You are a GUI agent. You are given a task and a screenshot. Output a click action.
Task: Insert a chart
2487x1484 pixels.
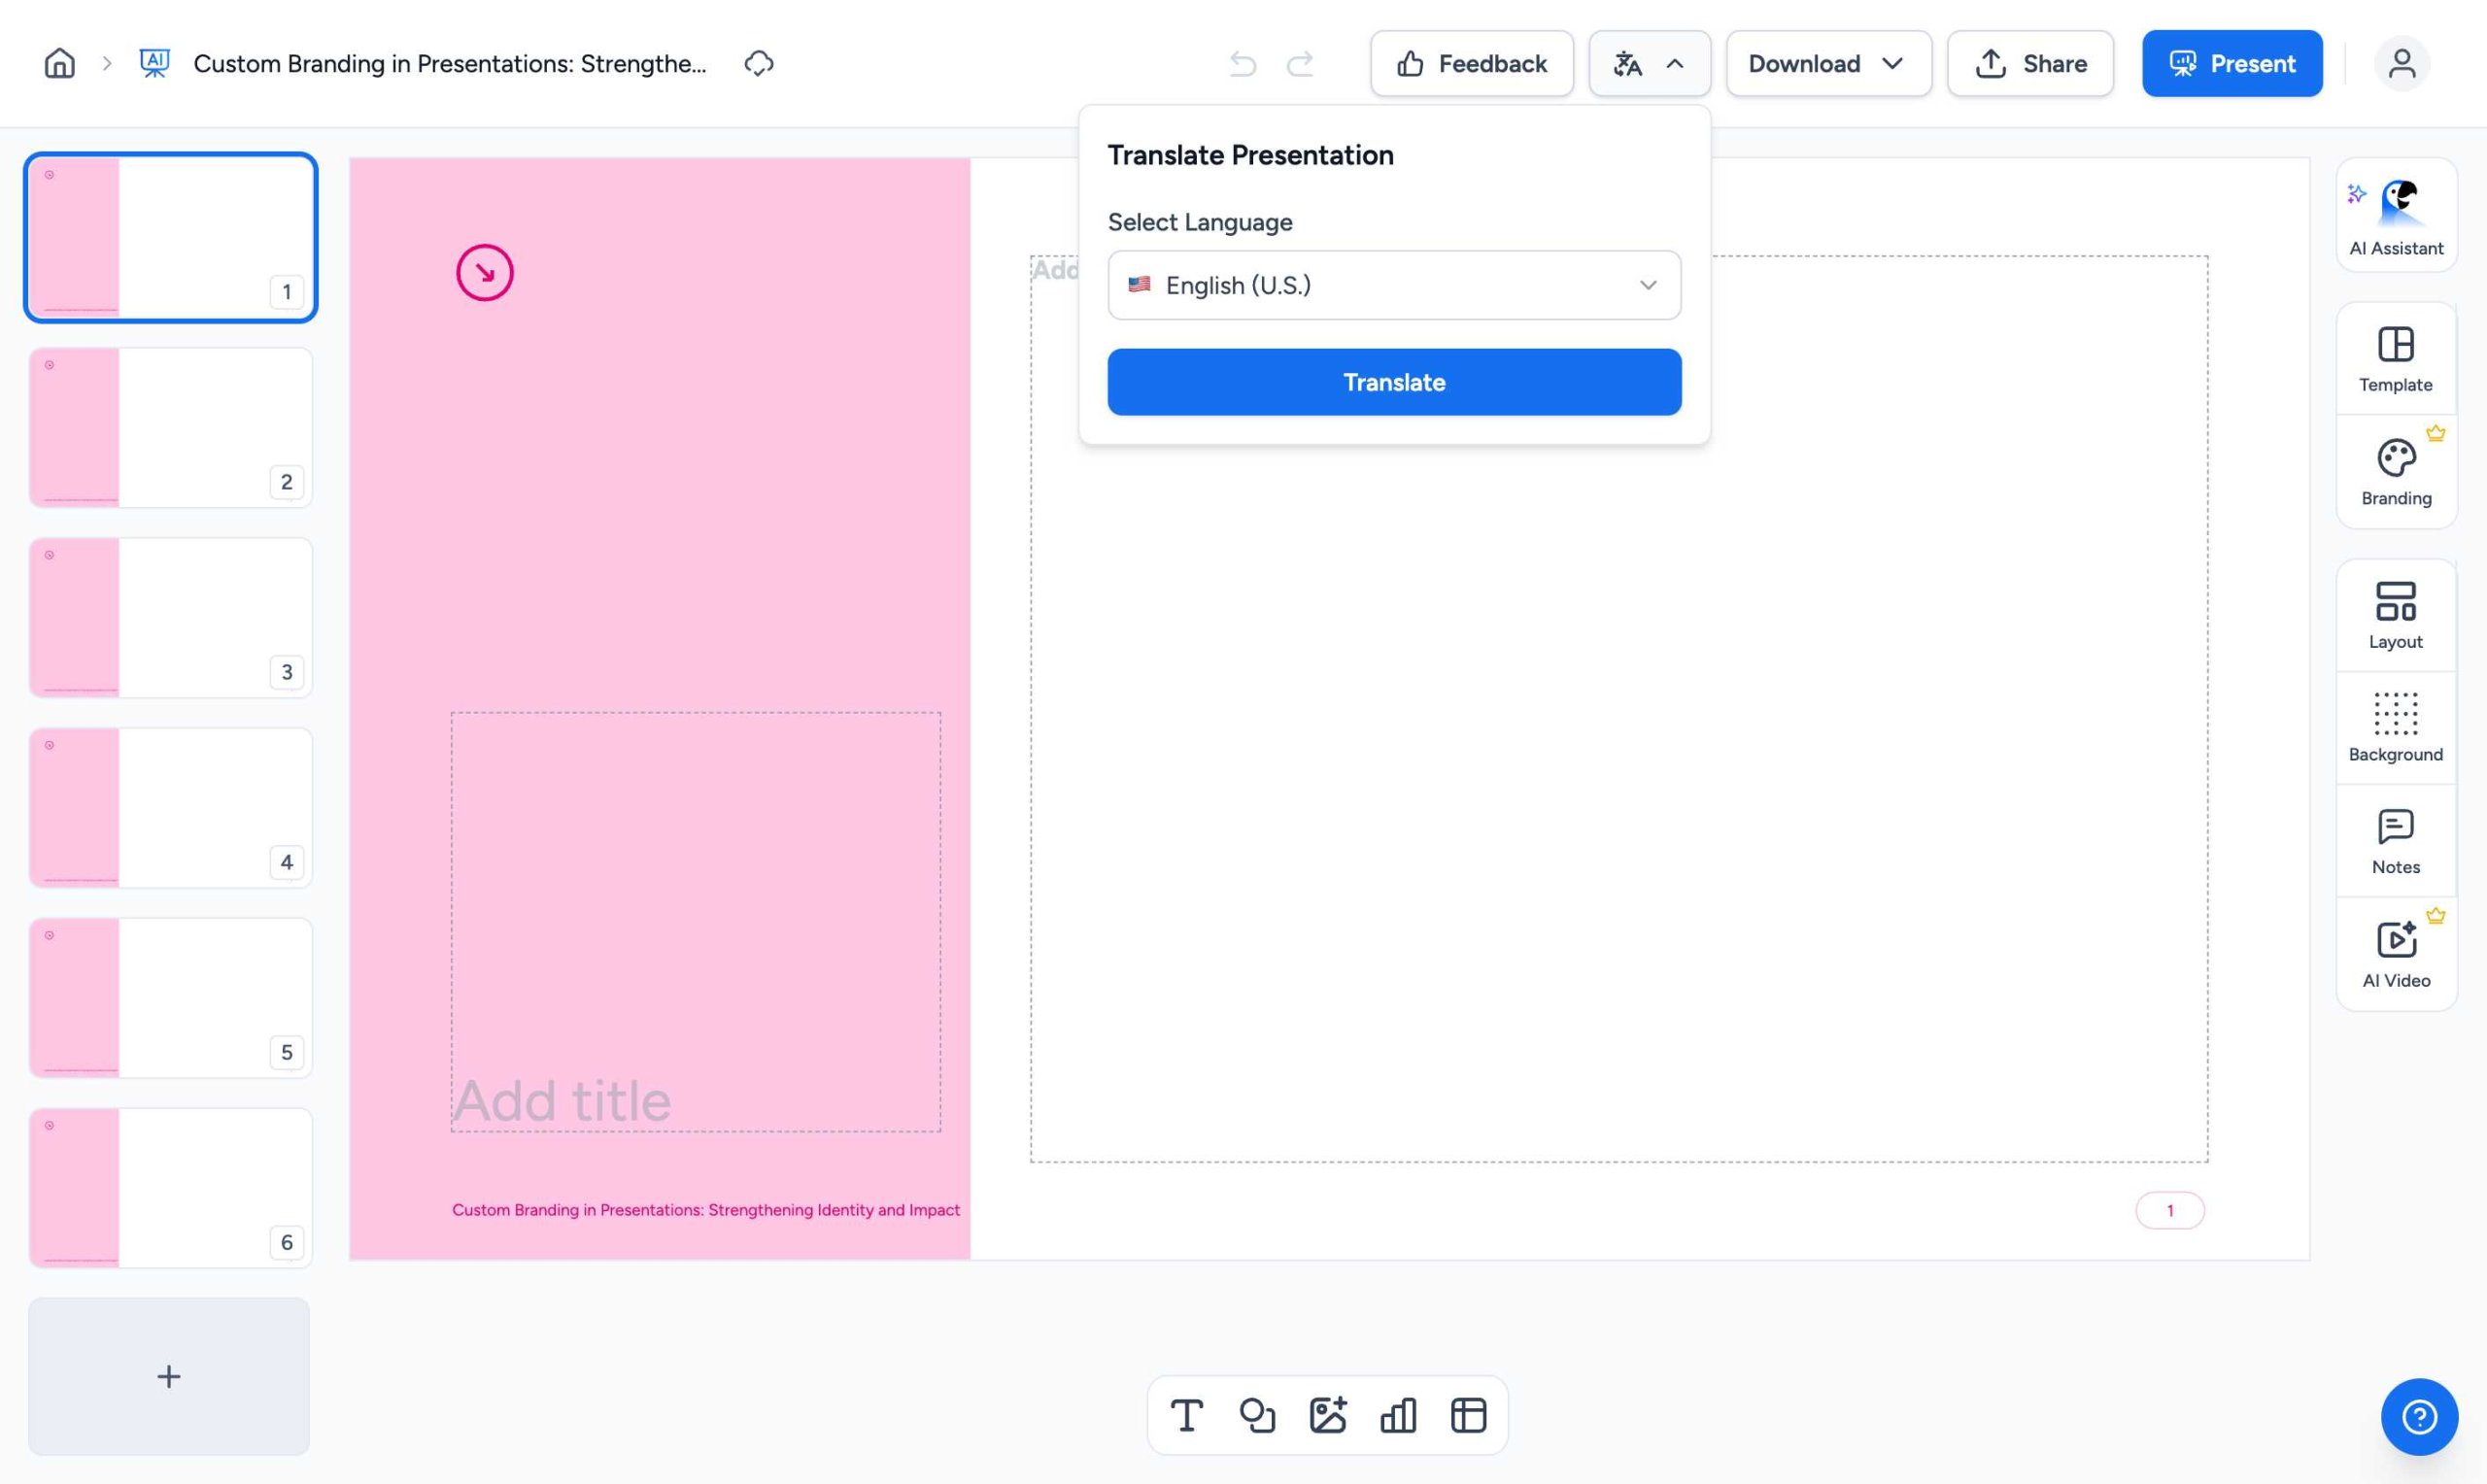pyautogui.click(x=1398, y=1415)
